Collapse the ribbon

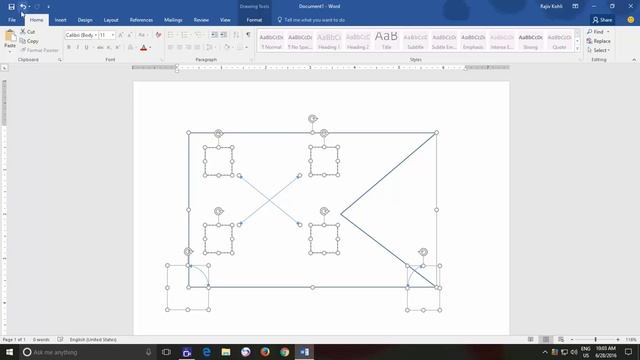click(634, 60)
